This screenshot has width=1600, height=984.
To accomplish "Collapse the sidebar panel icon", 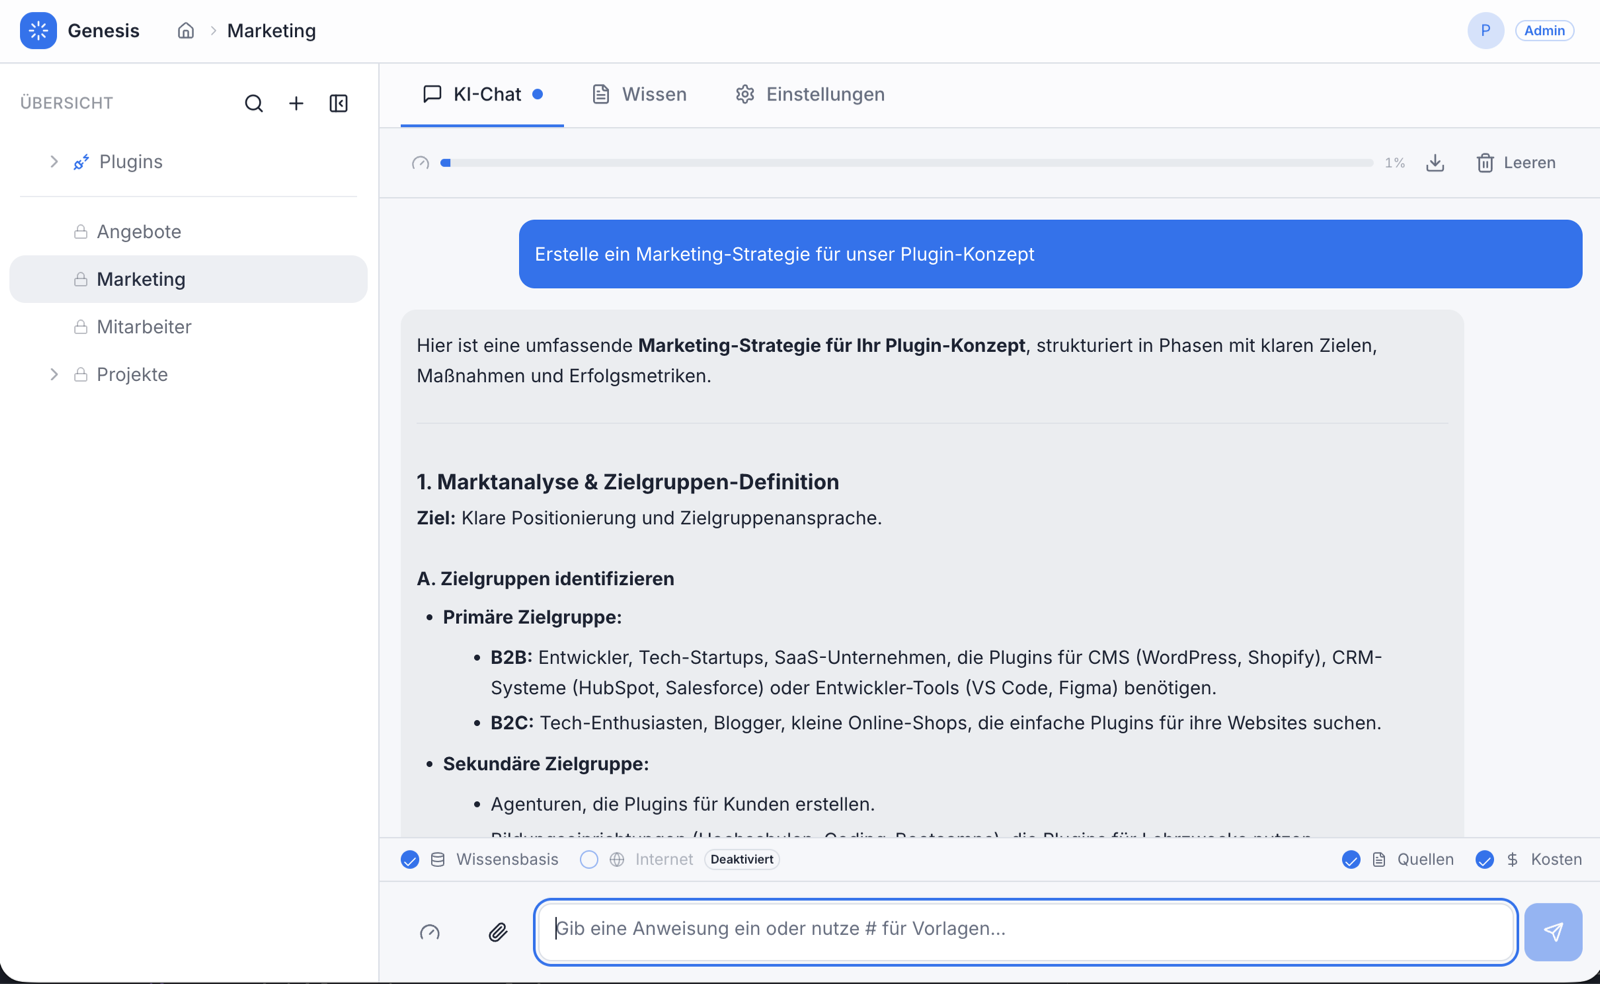I will pos(339,103).
